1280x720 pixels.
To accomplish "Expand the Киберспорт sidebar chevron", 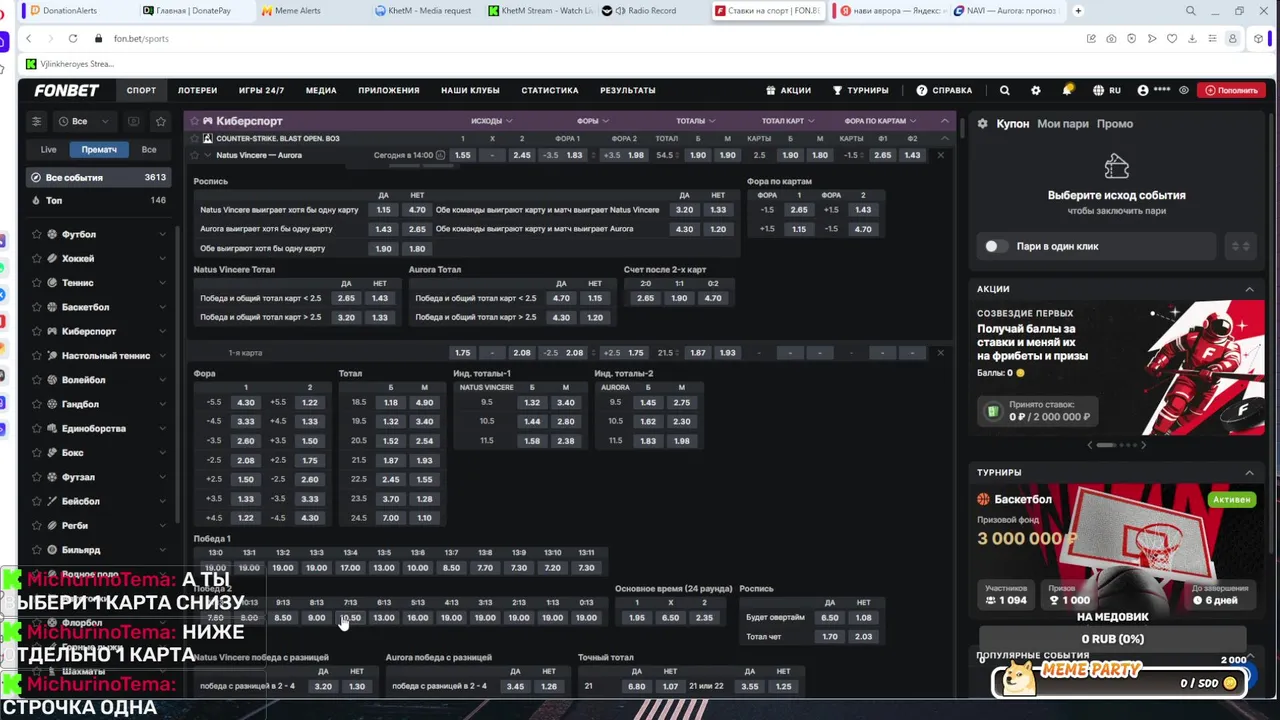I will [x=162, y=331].
